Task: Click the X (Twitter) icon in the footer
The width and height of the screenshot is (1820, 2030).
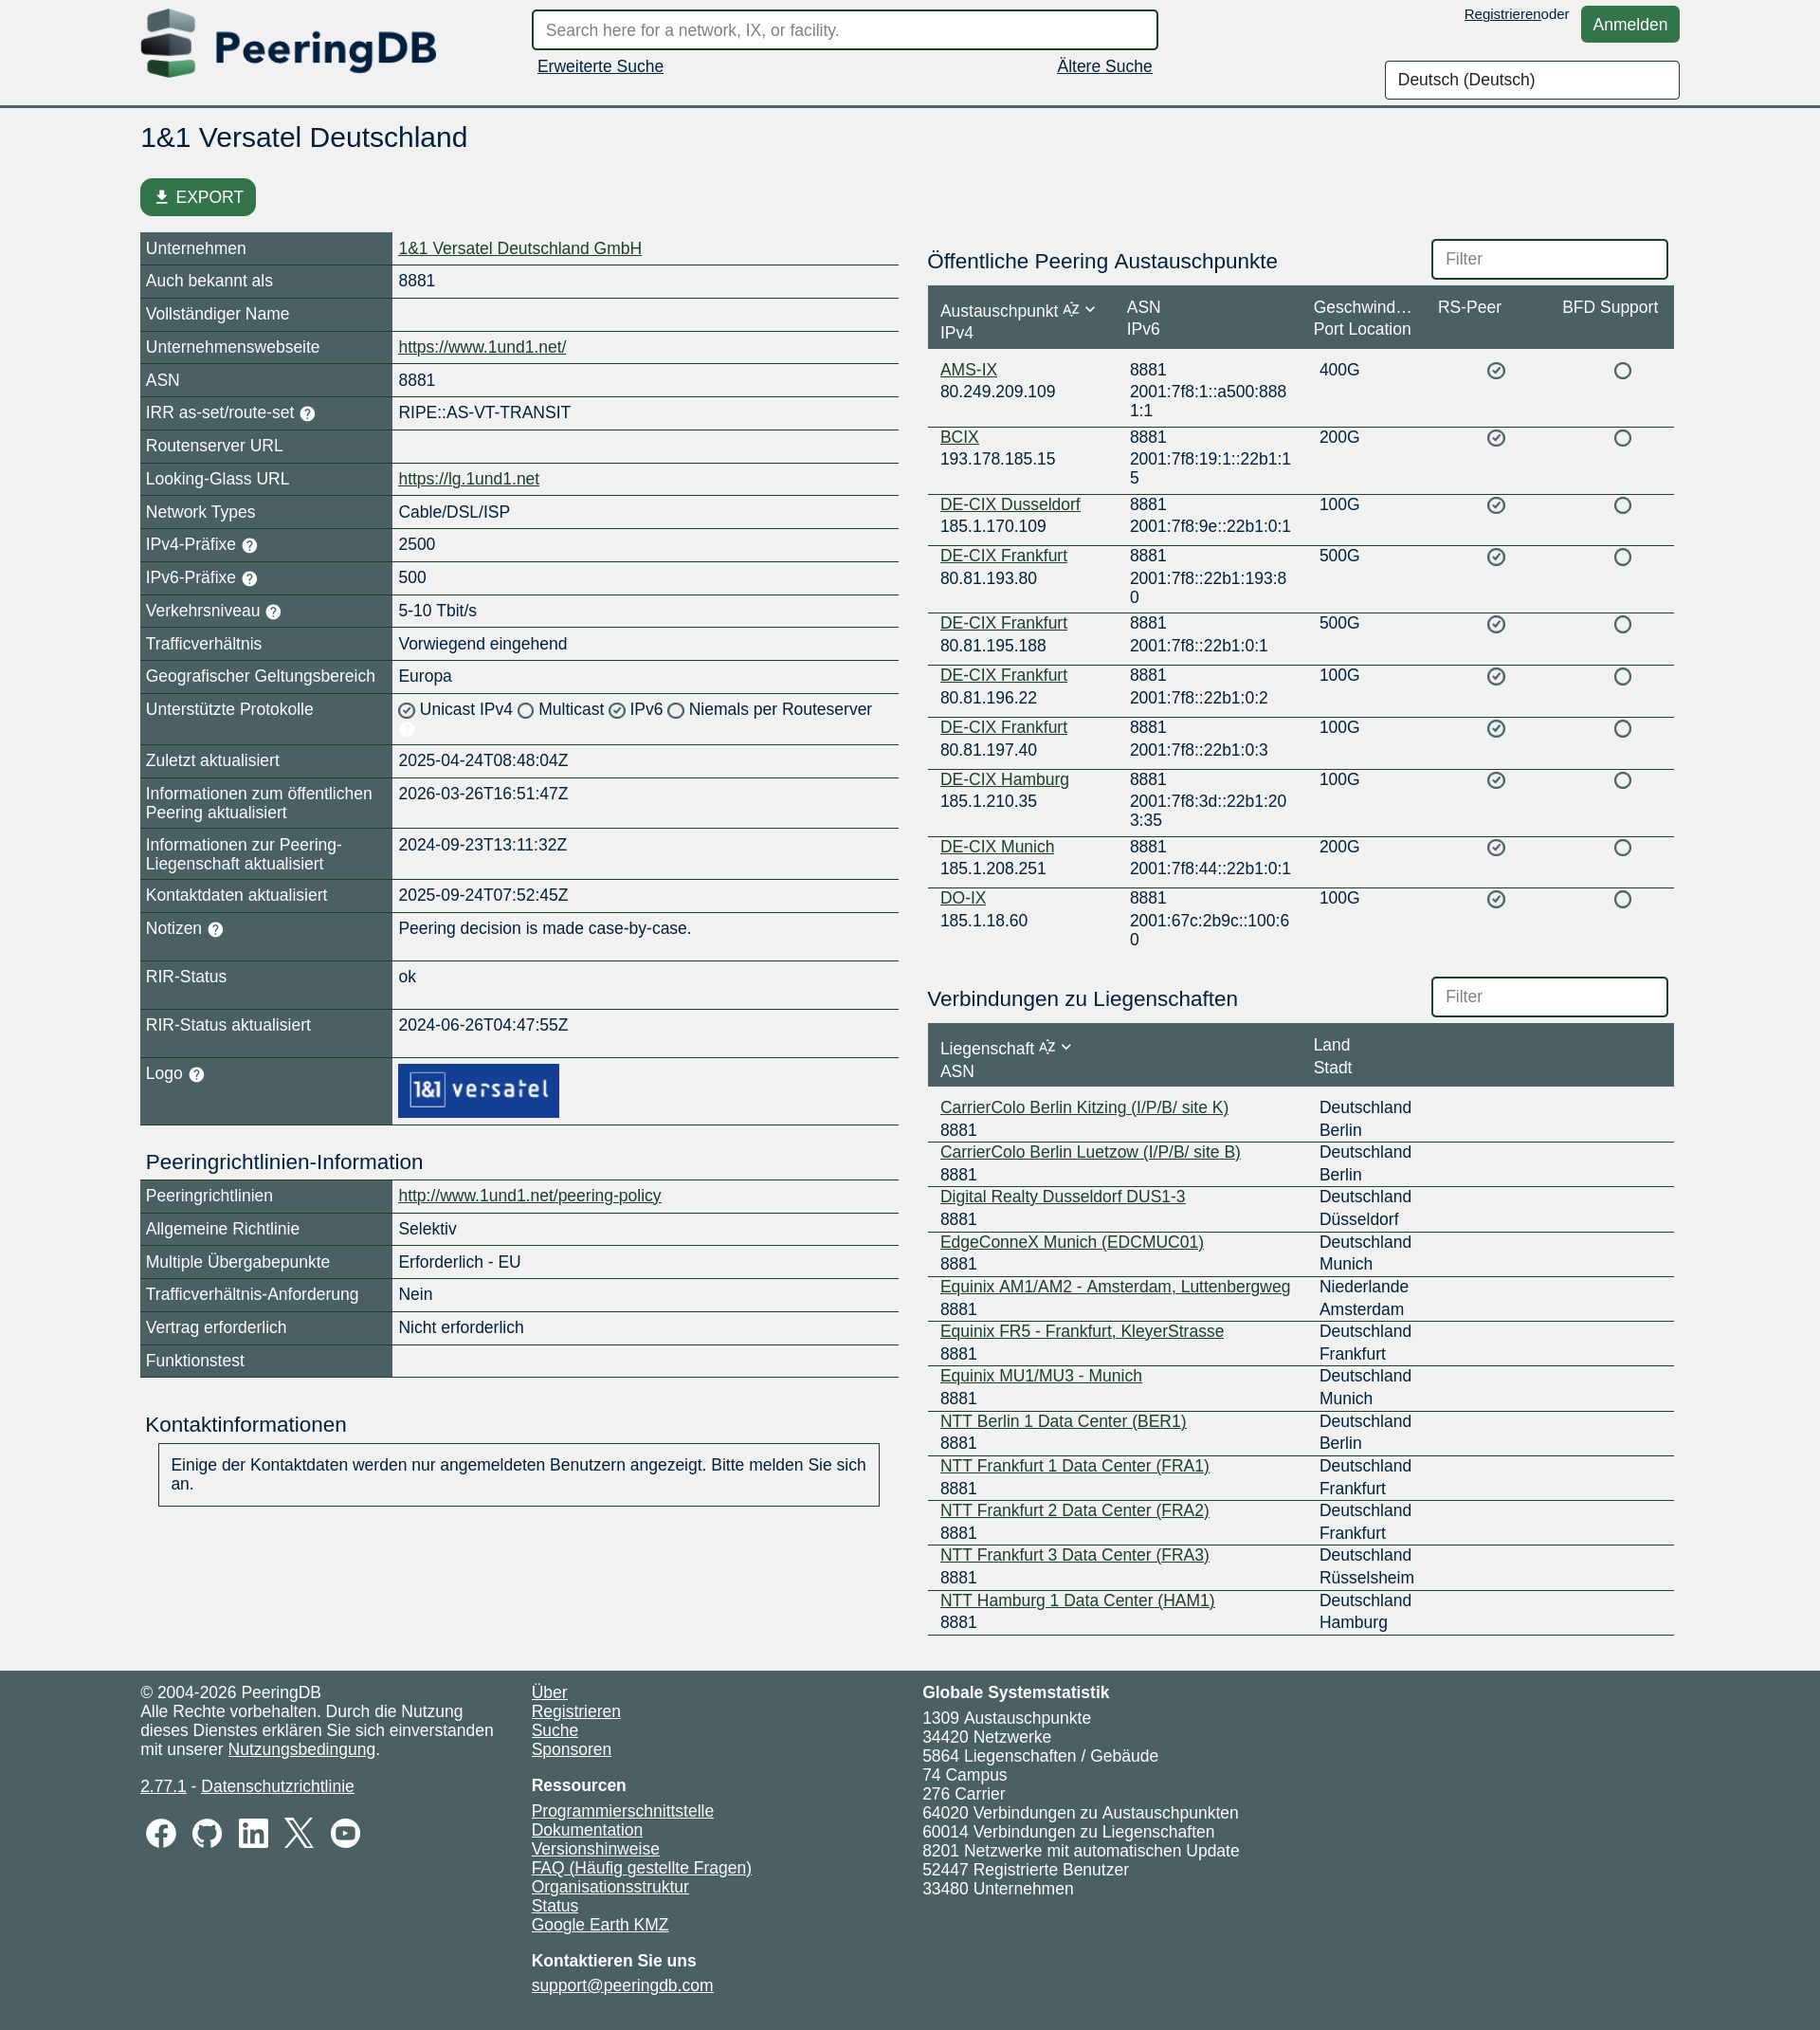Action: tap(299, 1833)
